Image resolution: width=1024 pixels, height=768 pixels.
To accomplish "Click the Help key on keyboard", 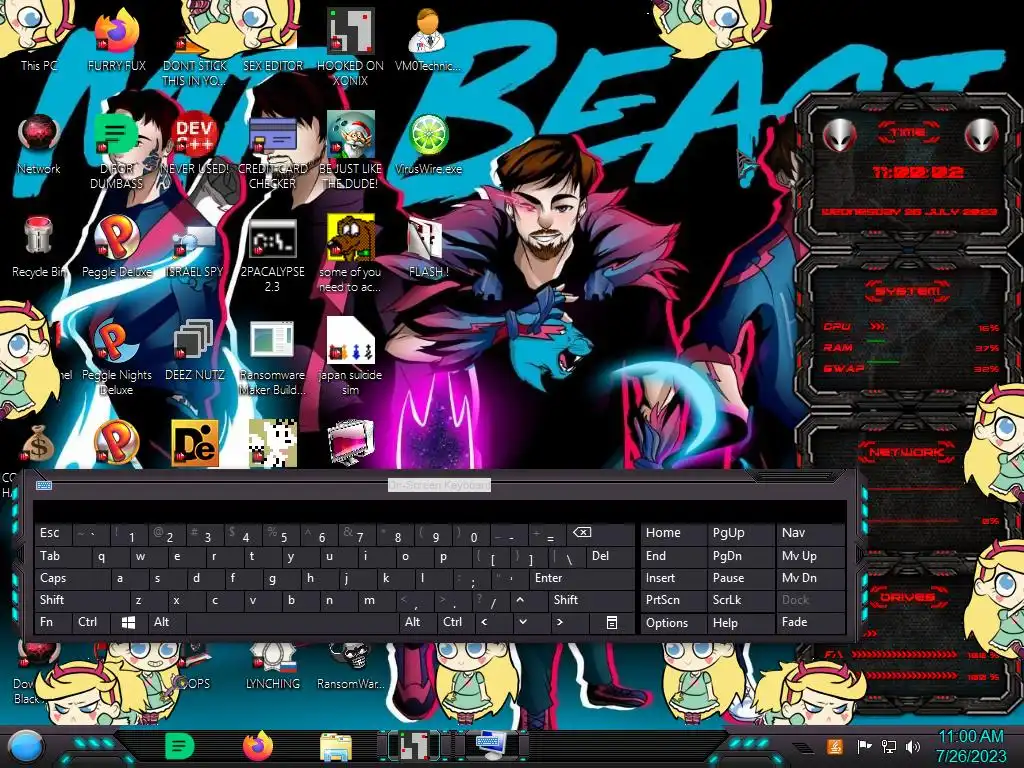I will [741, 622].
